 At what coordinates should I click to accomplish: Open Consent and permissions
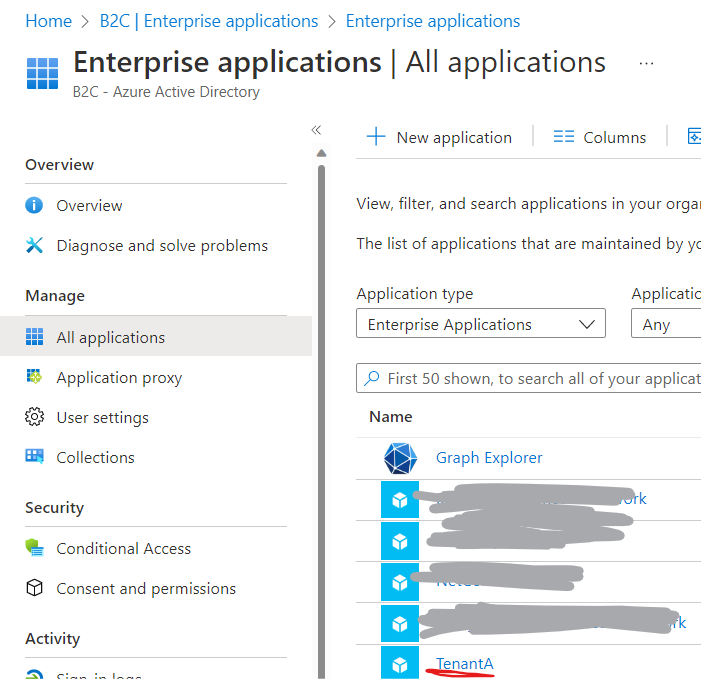[146, 589]
